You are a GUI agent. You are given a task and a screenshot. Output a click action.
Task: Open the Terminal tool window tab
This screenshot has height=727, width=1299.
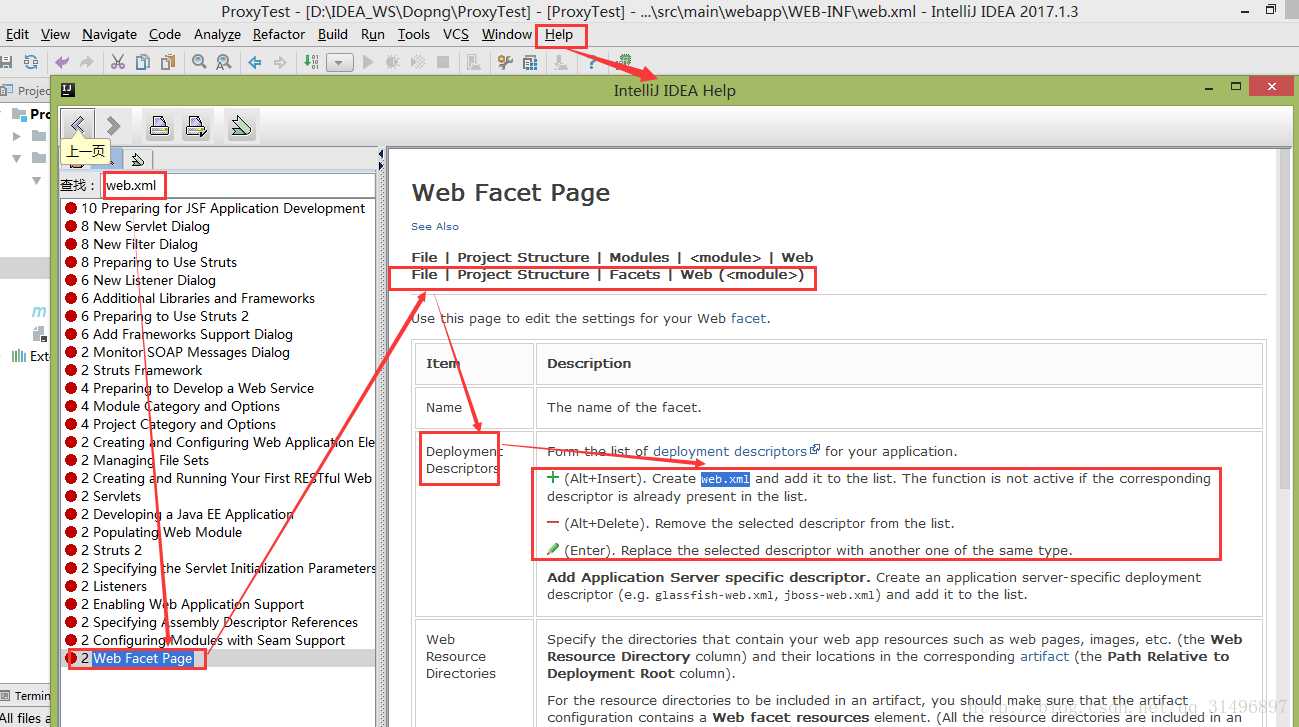[27, 695]
